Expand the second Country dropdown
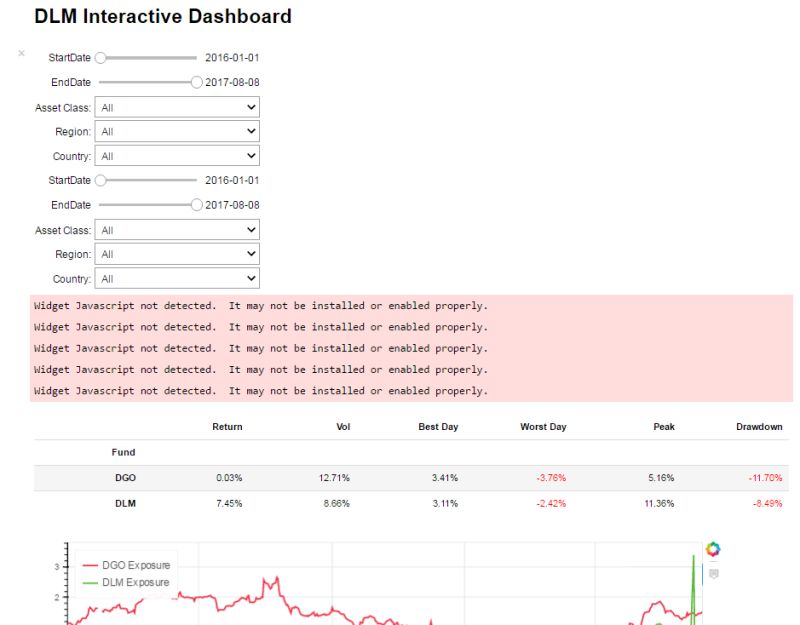The width and height of the screenshot is (800, 625). pyautogui.click(x=176, y=278)
